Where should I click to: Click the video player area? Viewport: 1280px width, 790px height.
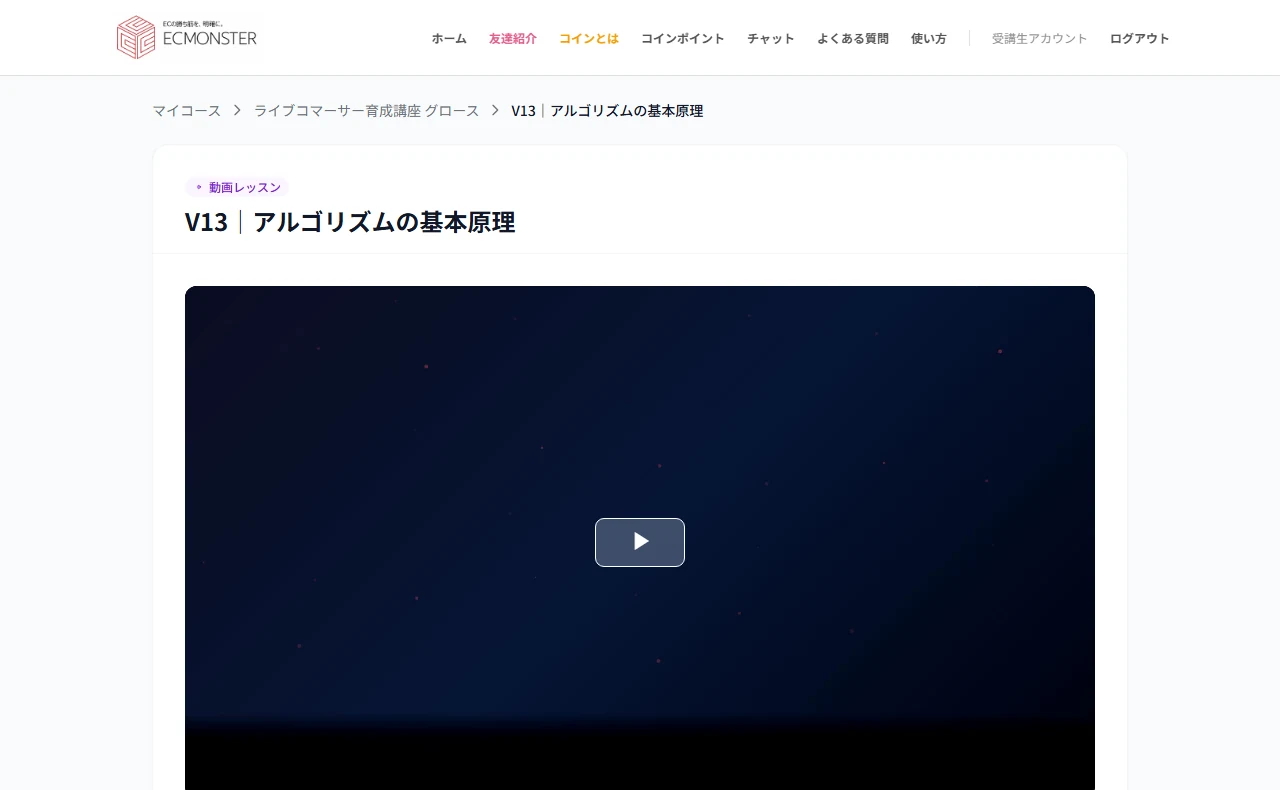[640, 538]
